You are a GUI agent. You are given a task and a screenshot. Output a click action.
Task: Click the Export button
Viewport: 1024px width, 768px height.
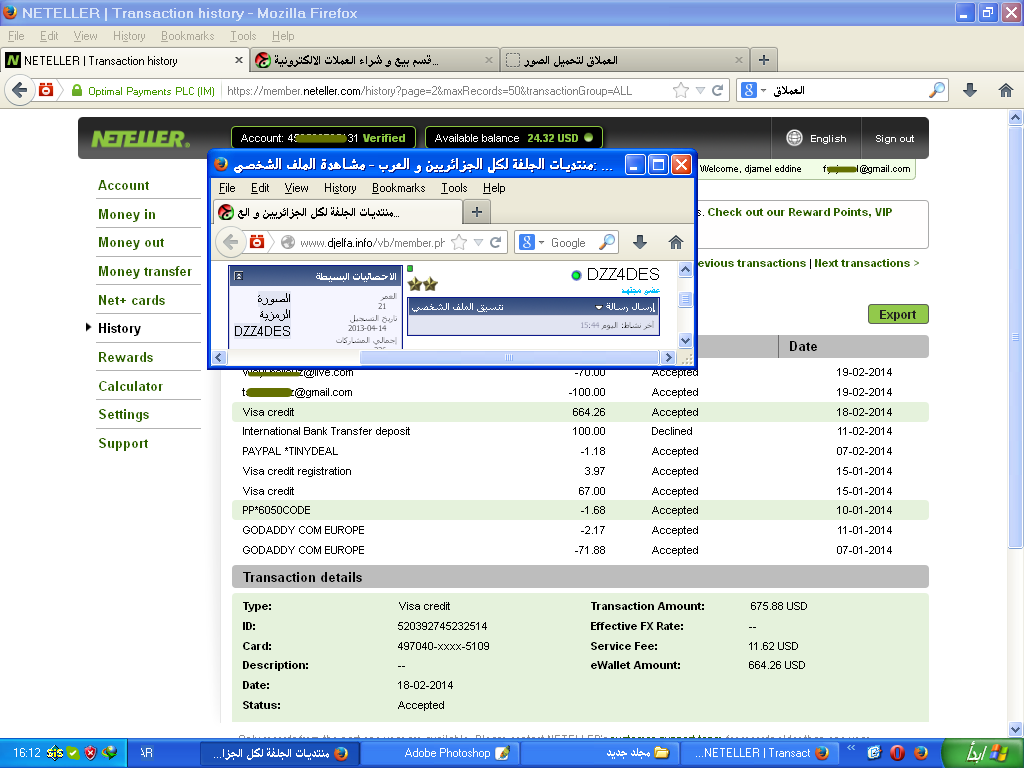(897, 314)
